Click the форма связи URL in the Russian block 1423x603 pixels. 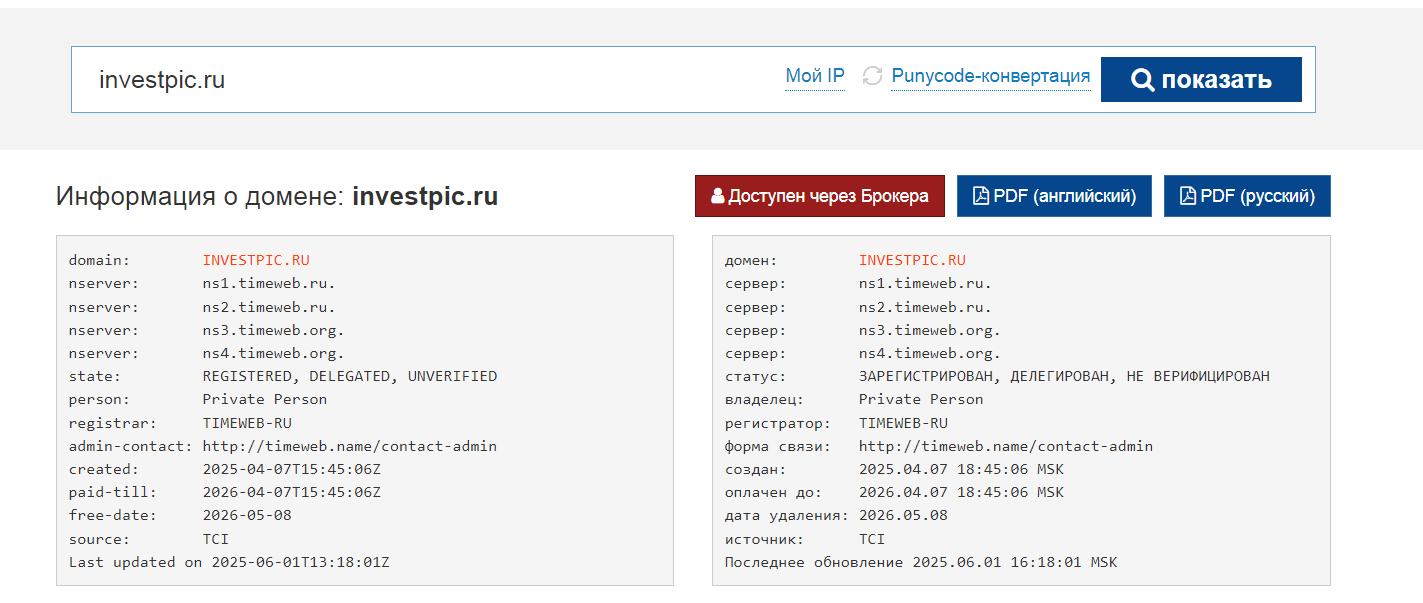[1005, 446]
